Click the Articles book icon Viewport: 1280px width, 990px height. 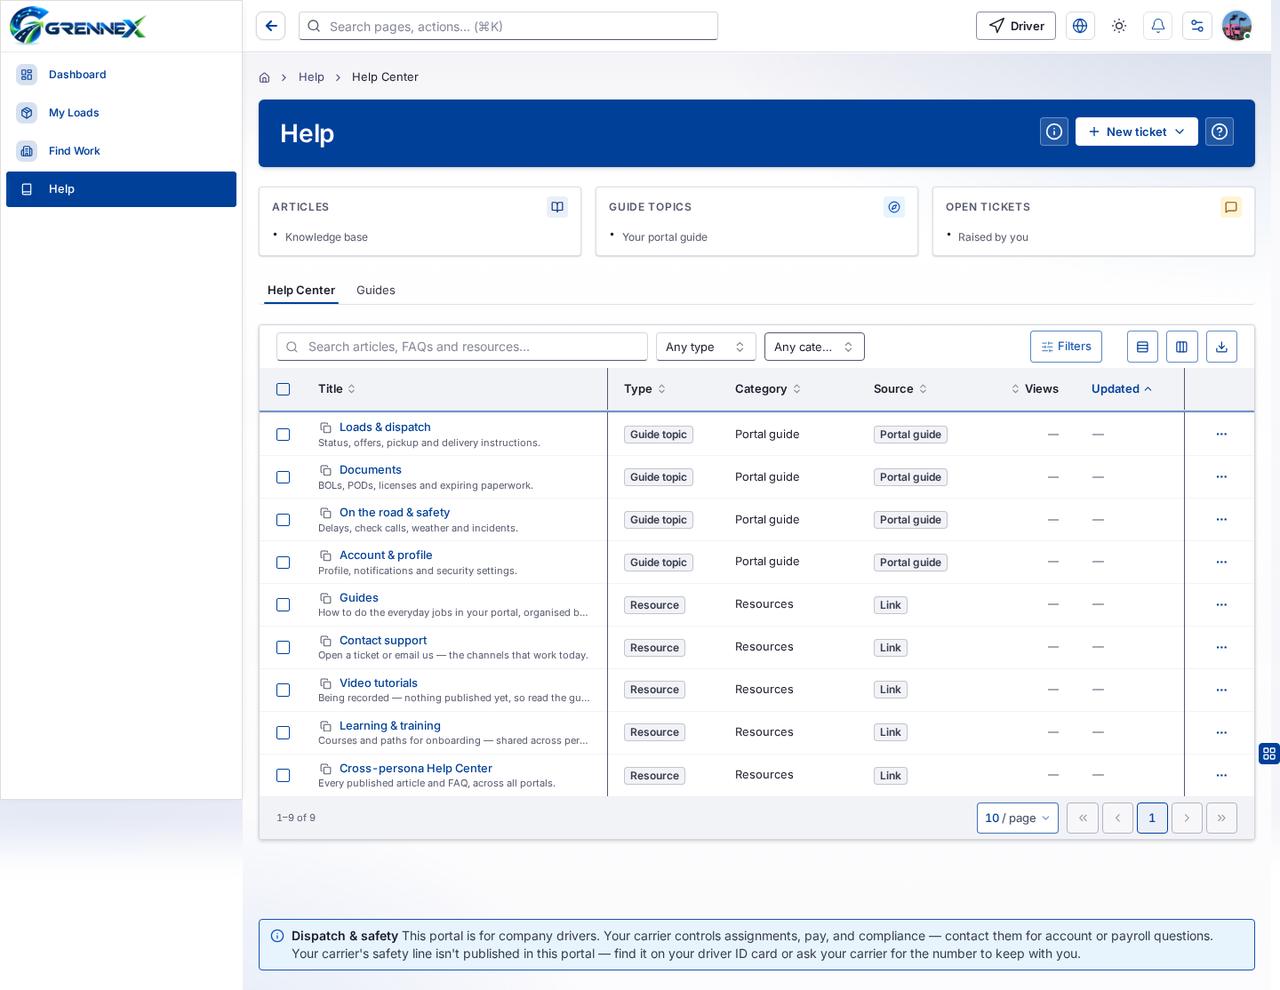point(557,207)
